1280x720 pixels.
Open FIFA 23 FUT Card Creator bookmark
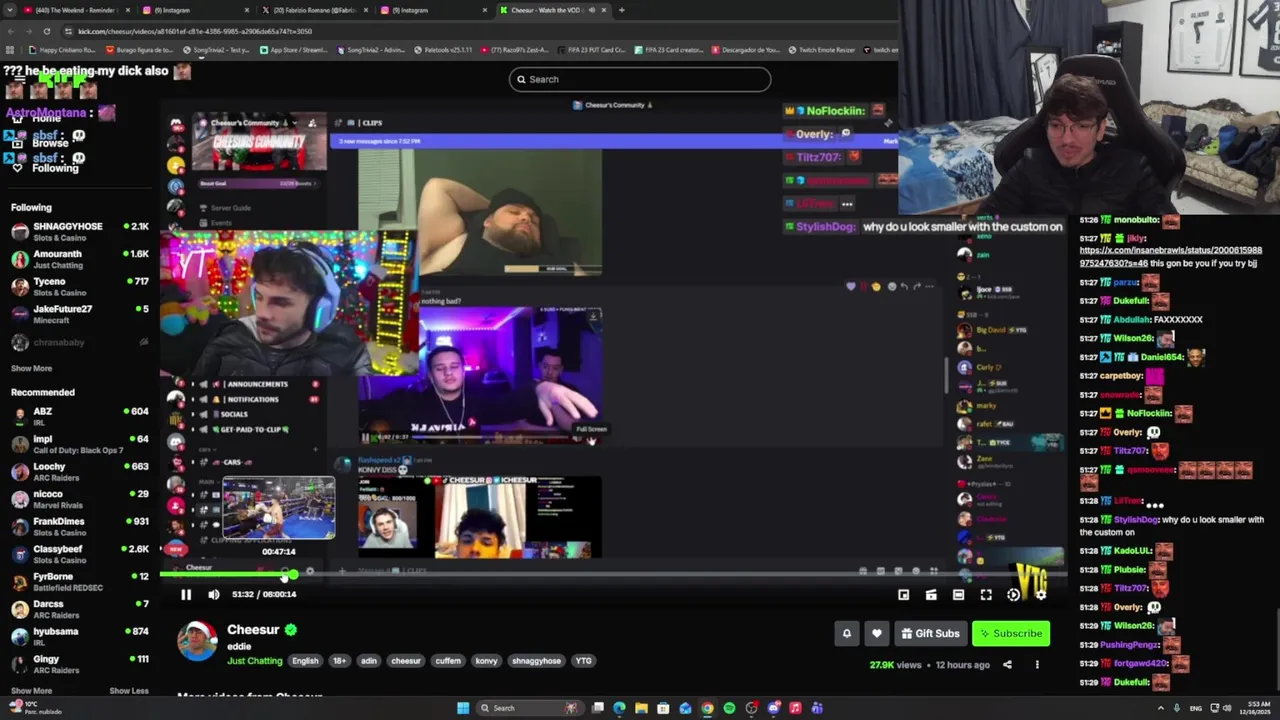point(590,50)
